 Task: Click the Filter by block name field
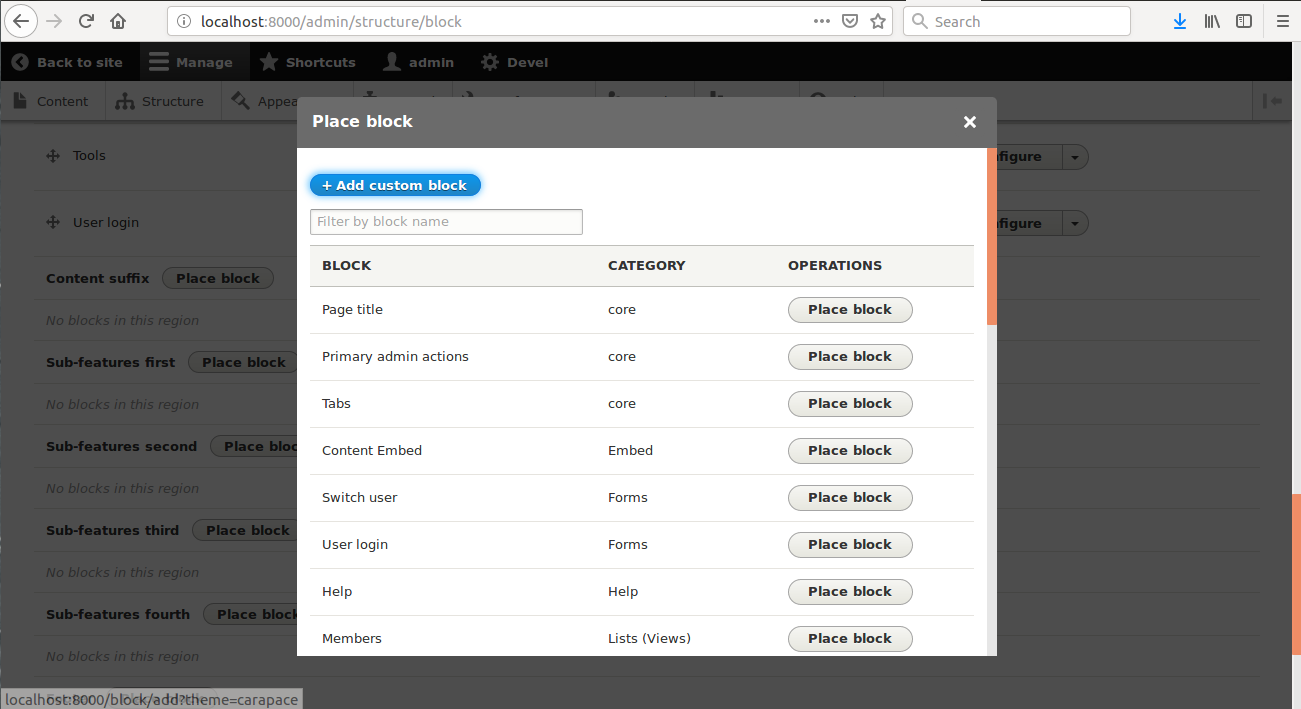(x=446, y=221)
